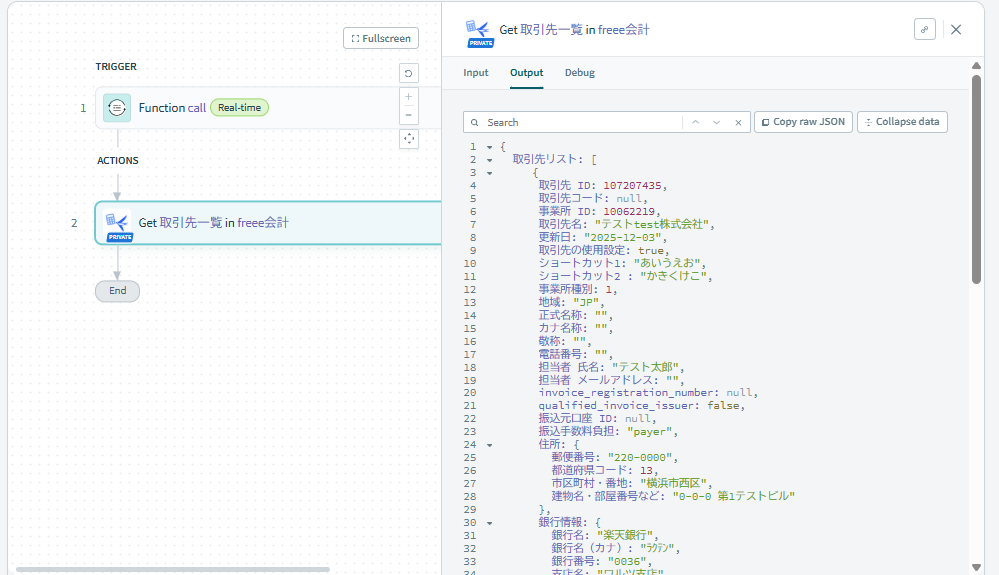Switch to the Input tab
The height and width of the screenshot is (575, 999).
click(x=476, y=73)
